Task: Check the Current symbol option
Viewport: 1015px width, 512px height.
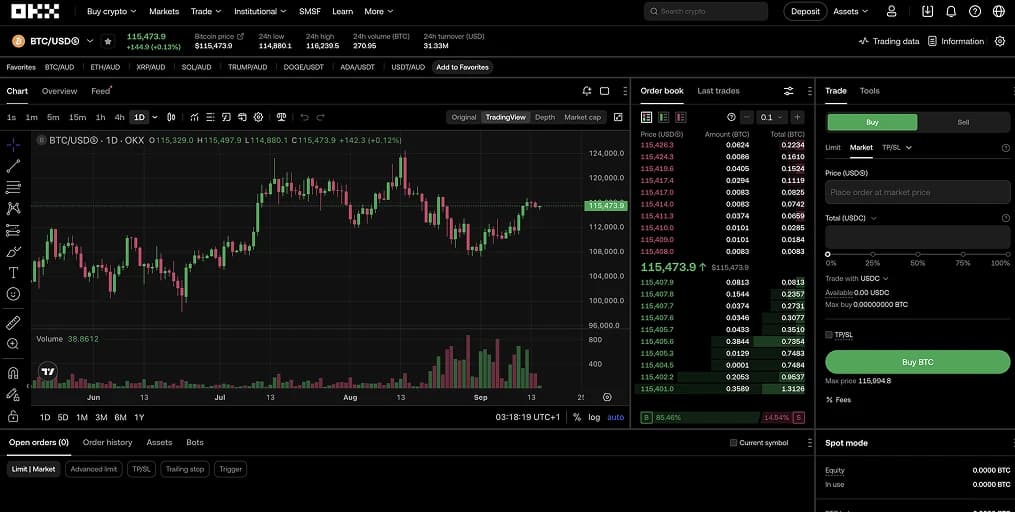Action: pyautogui.click(x=734, y=443)
